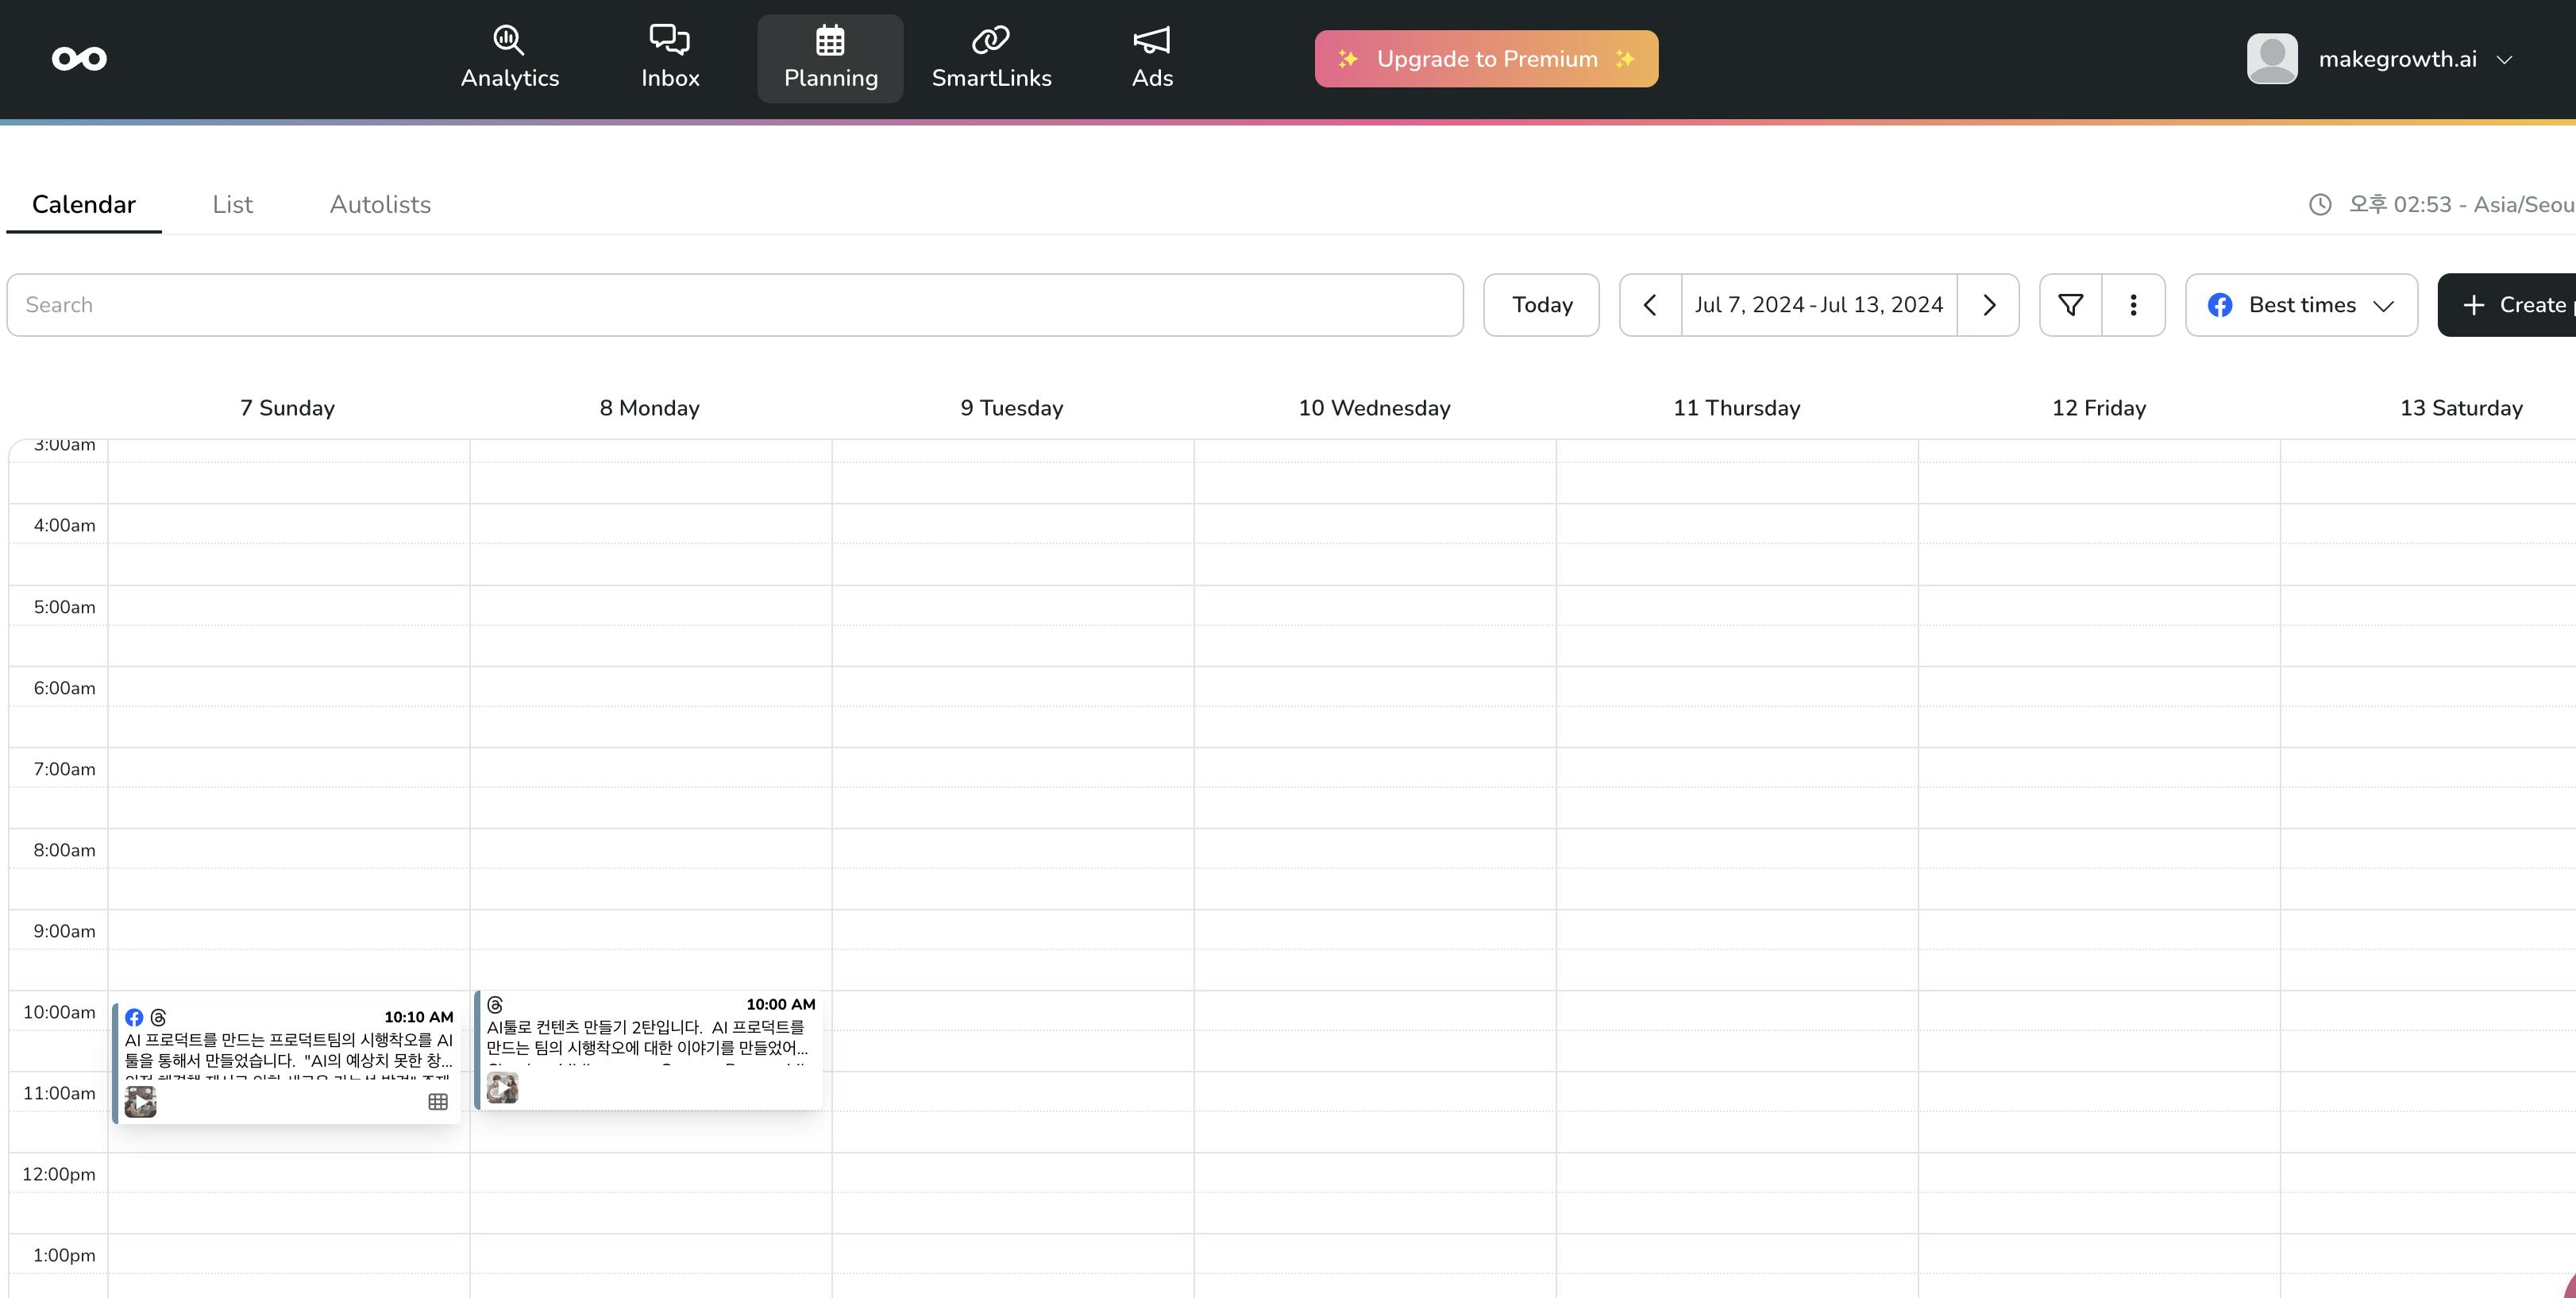The height and width of the screenshot is (1298, 2576).
Task: Open the calendar filter funnel icon
Action: tap(2070, 305)
